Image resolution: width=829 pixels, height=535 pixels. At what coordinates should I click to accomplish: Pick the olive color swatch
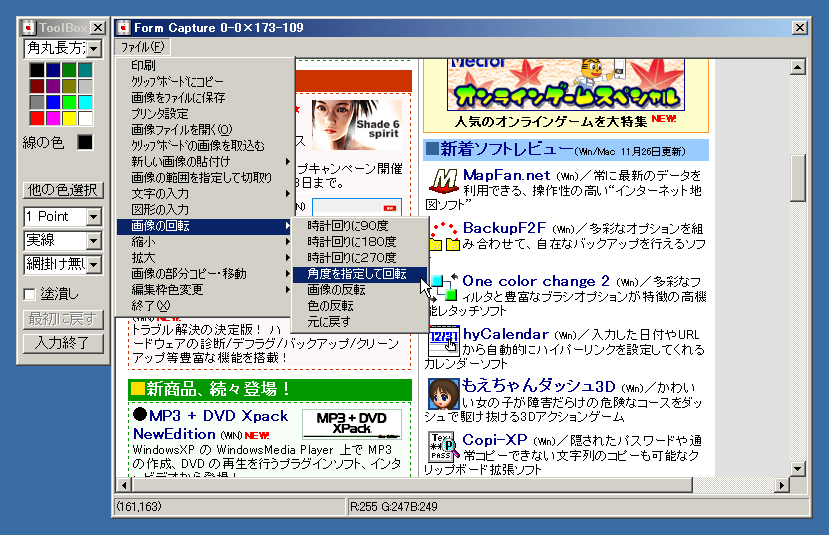tap(69, 86)
